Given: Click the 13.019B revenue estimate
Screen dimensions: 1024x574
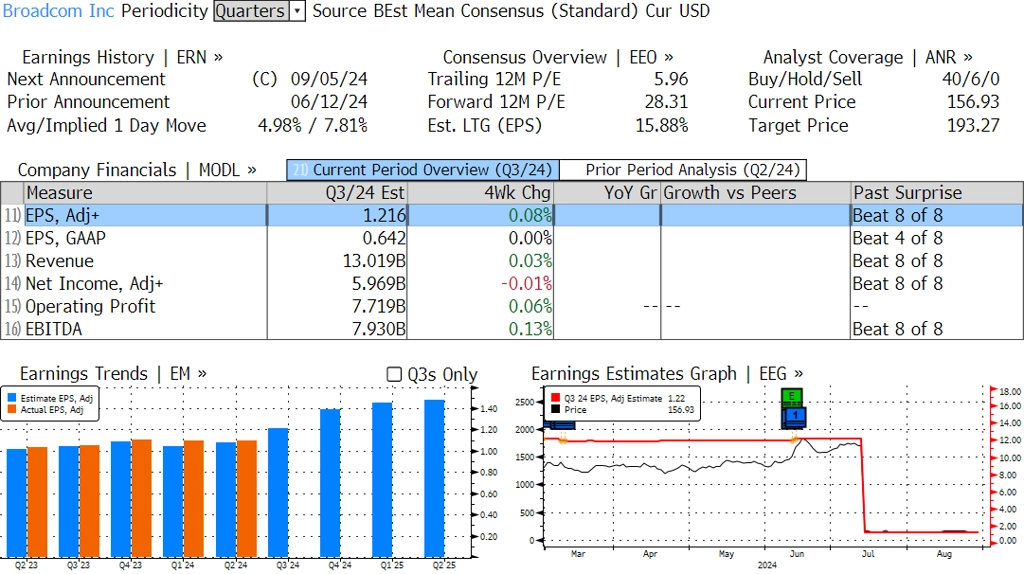Looking at the screenshot, I should click(374, 261).
